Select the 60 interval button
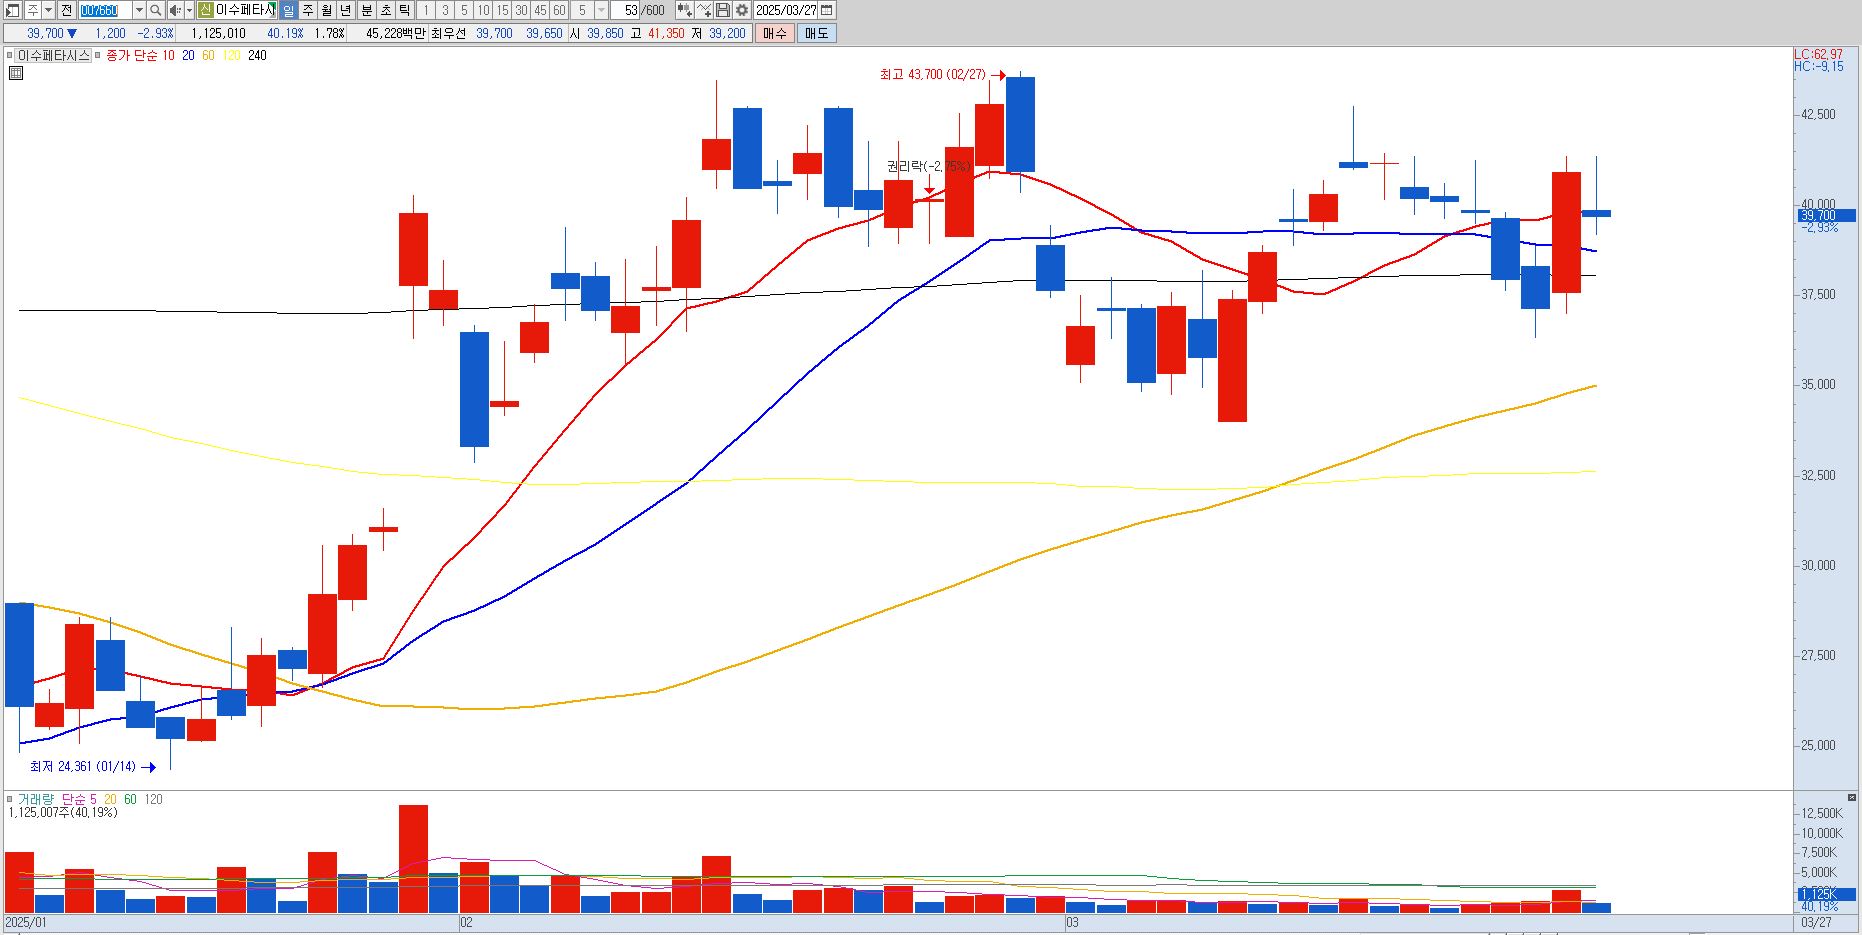1862x935 pixels. pos(559,10)
